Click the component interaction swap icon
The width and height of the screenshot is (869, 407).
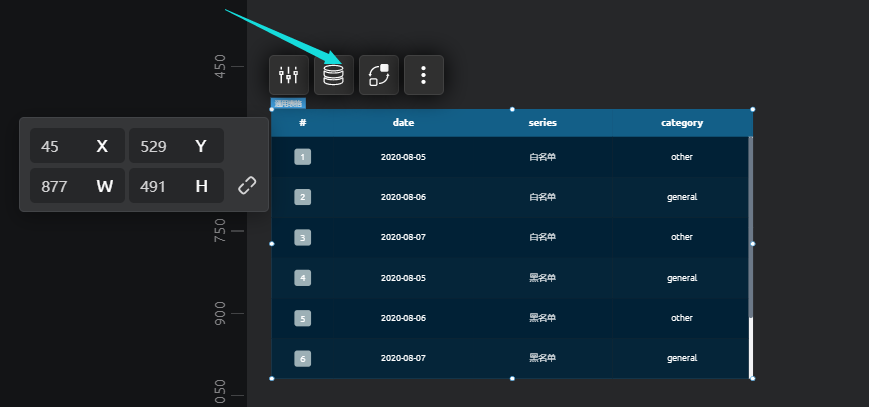coord(379,75)
